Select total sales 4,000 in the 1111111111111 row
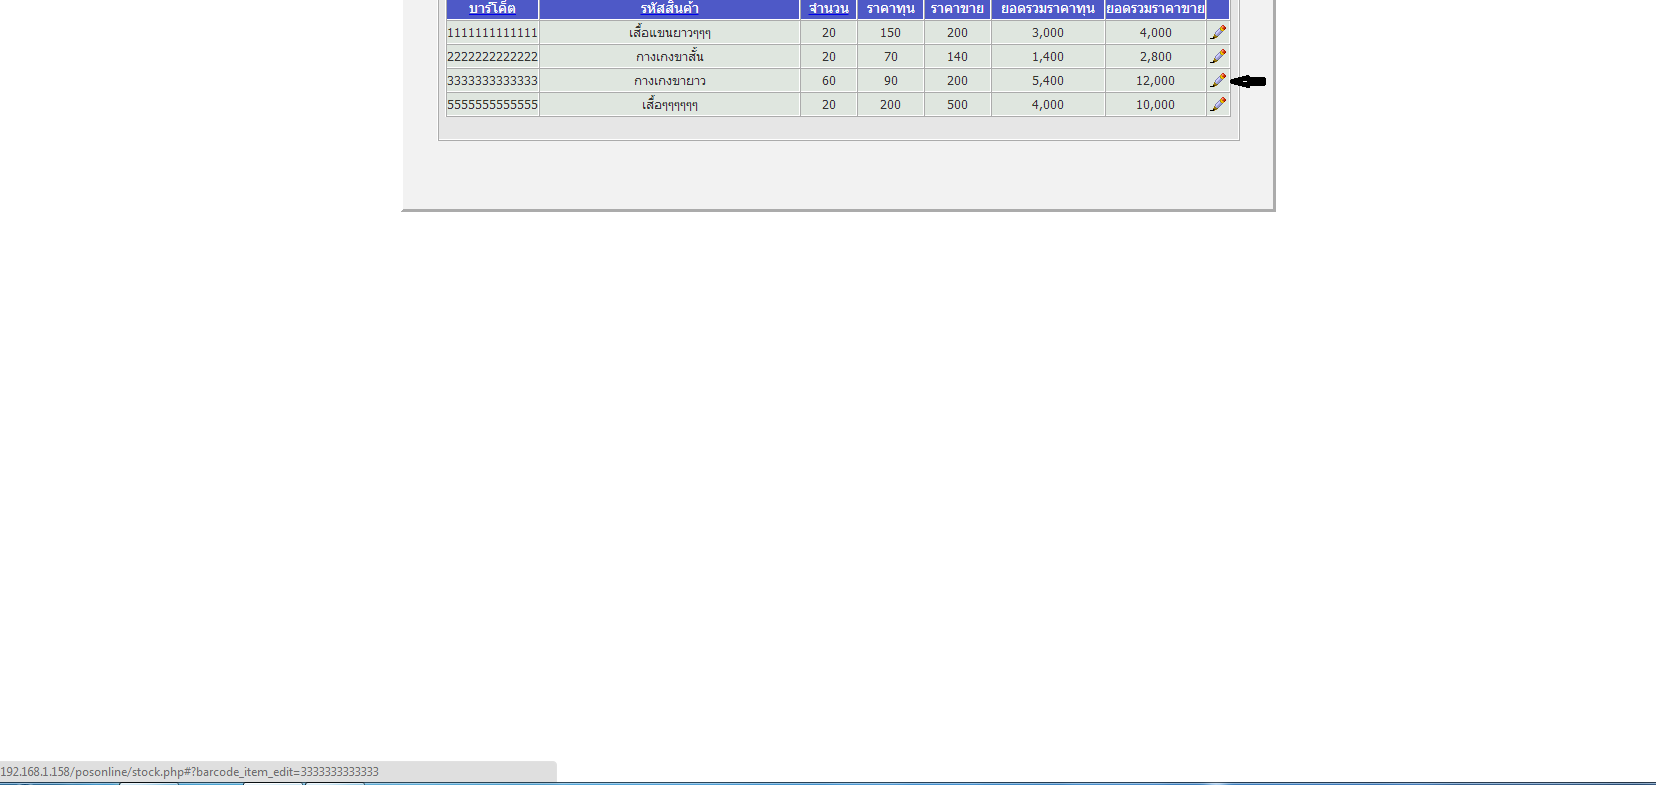 1156,33
